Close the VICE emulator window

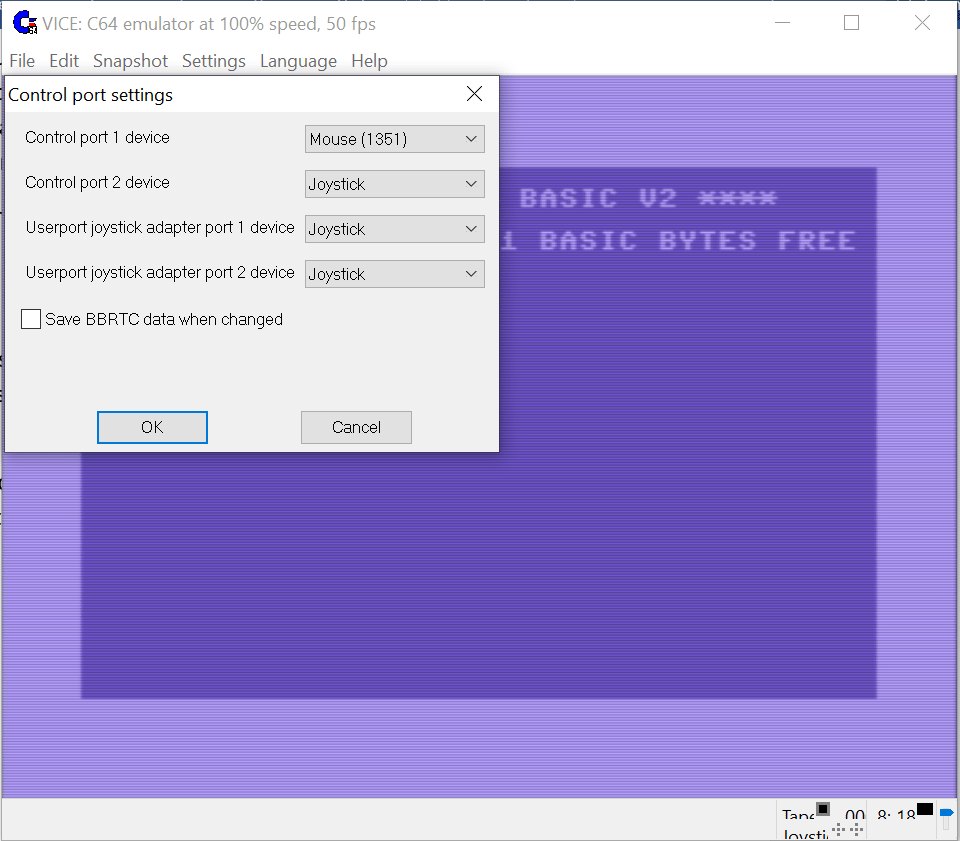[922, 23]
